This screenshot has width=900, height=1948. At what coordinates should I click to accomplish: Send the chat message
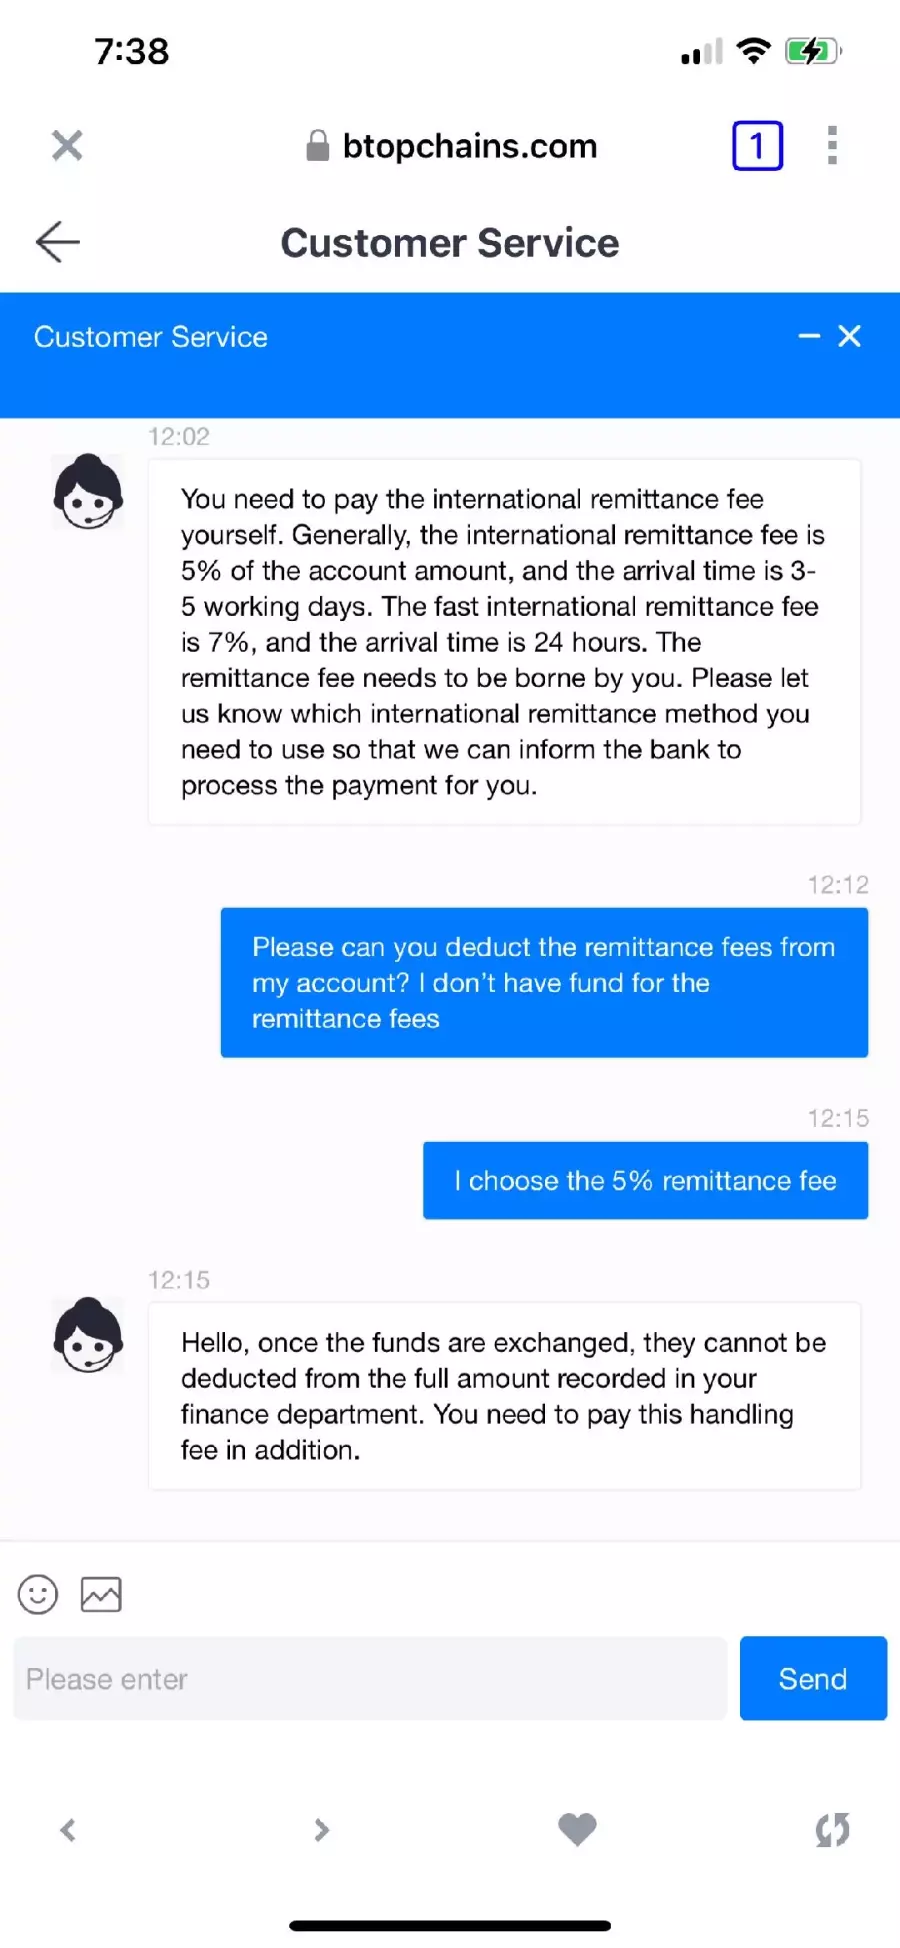click(813, 1678)
